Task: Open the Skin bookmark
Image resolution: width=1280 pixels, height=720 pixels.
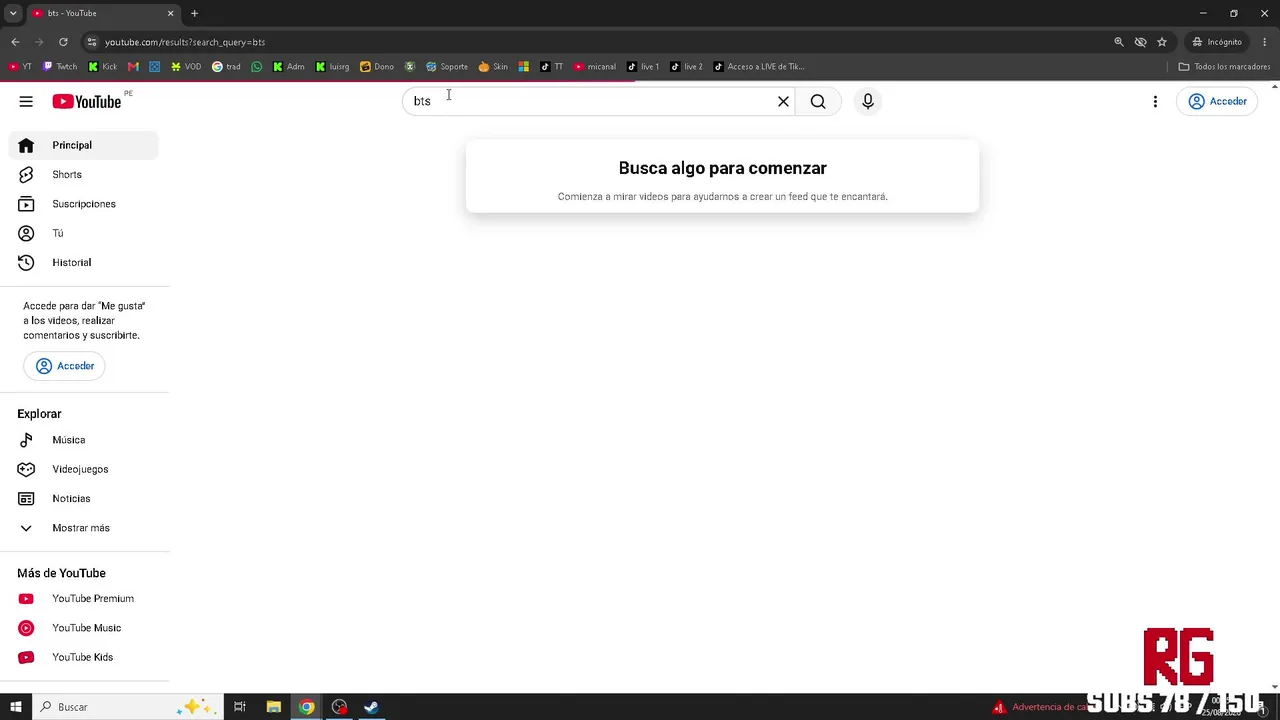Action: [x=493, y=67]
